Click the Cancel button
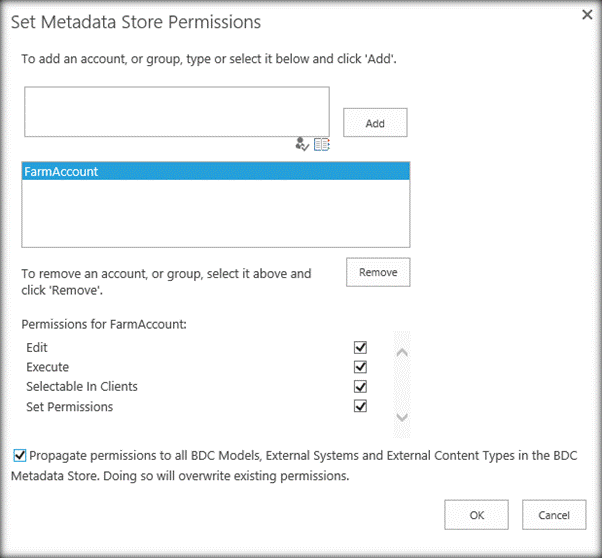This screenshot has height=558, width=602. click(x=553, y=515)
